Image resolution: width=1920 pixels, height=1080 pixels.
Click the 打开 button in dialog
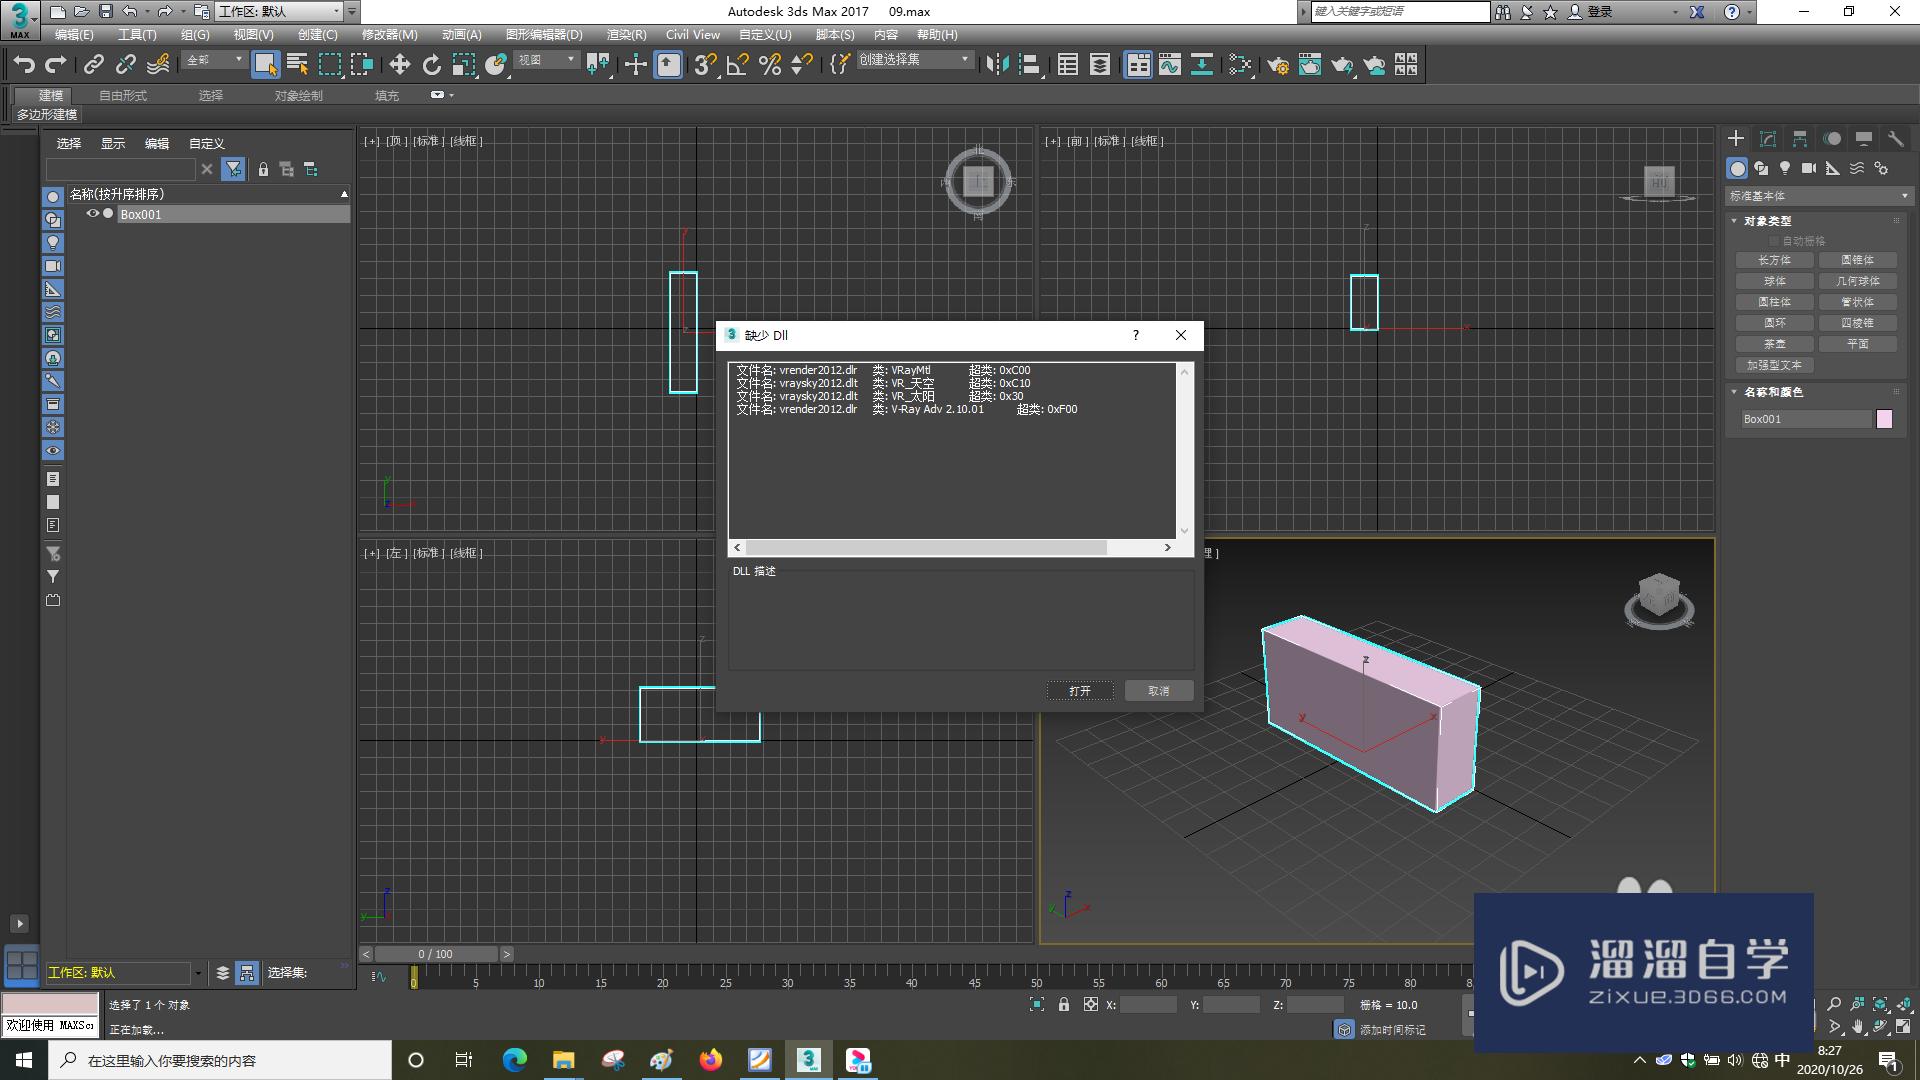pyautogui.click(x=1080, y=691)
